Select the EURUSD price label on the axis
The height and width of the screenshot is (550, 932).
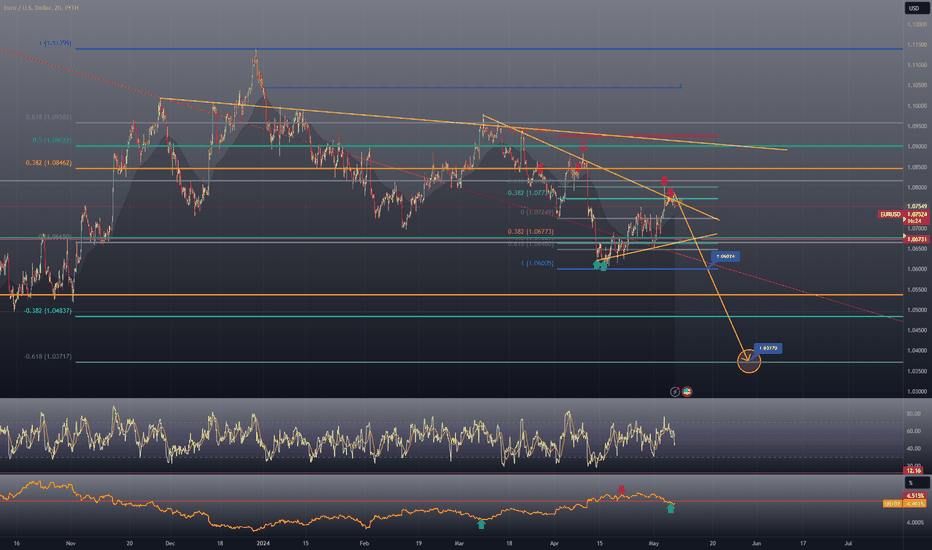click(x=890, y=214)
